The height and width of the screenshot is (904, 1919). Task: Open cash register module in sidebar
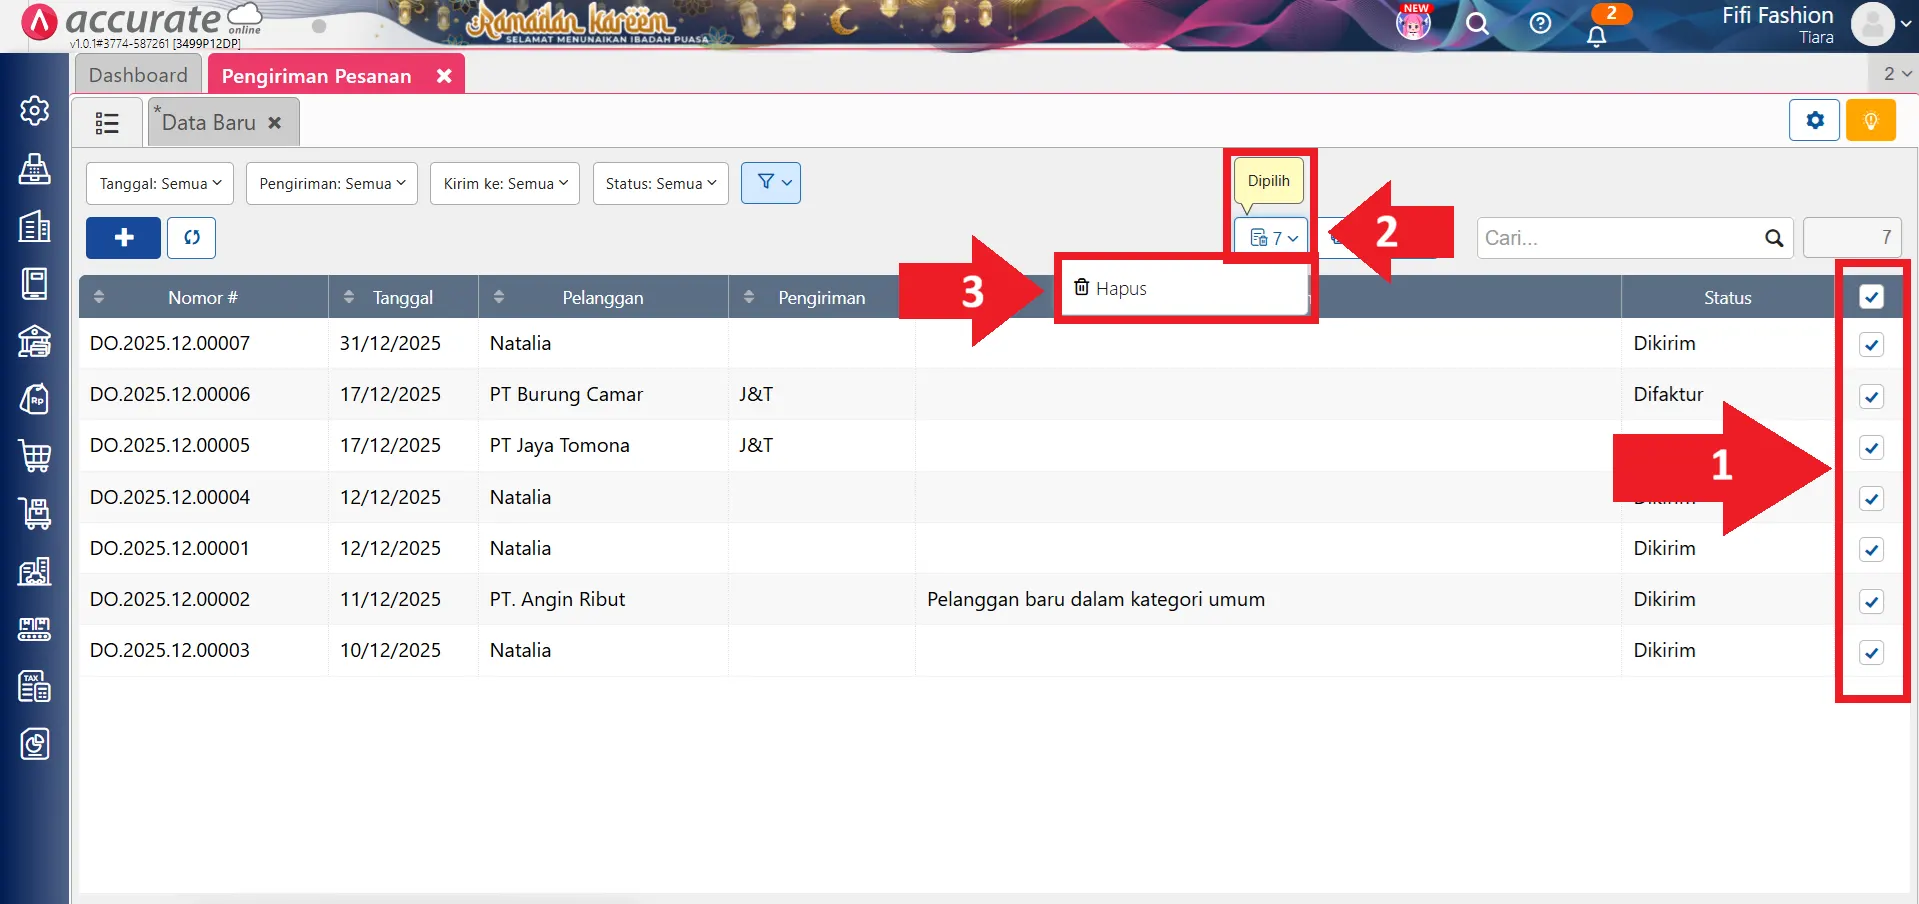click(35, 169)
